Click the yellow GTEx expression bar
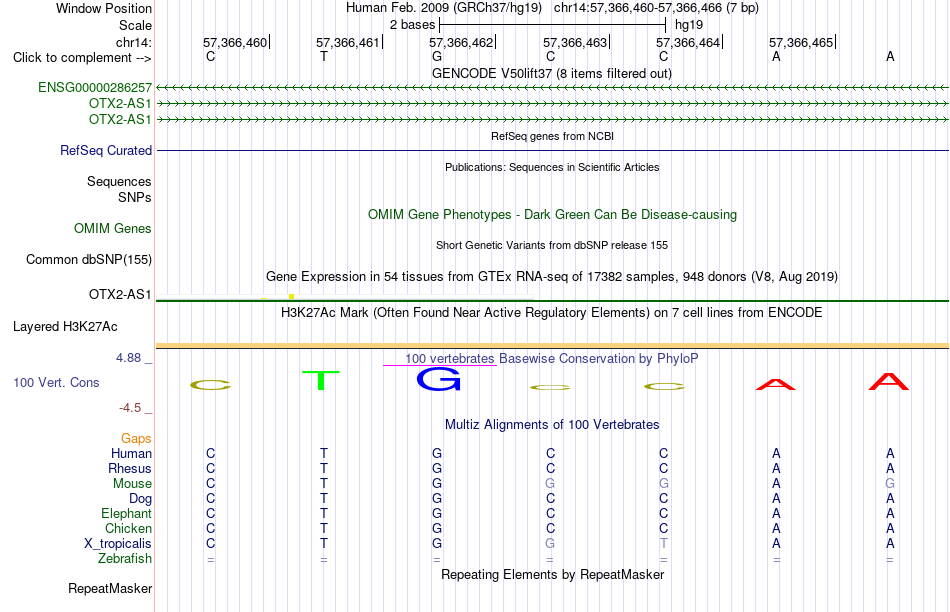 pos(291,296)
